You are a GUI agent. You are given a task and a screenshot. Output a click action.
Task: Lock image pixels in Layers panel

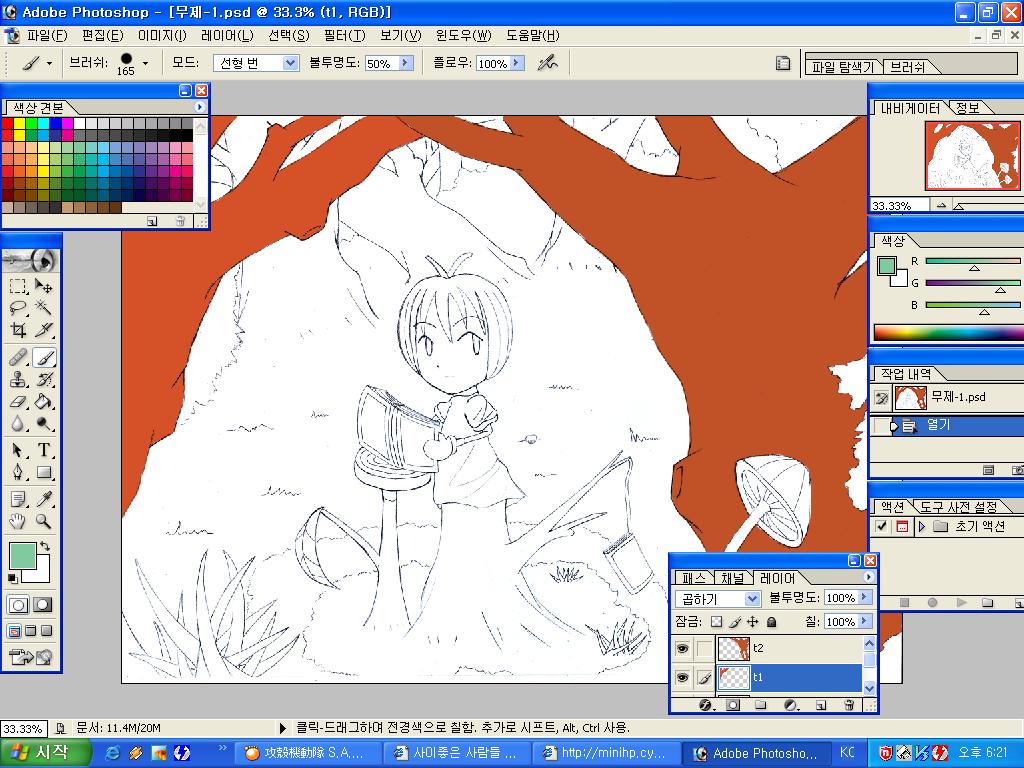pyautogui.click(x=735, y=622)
